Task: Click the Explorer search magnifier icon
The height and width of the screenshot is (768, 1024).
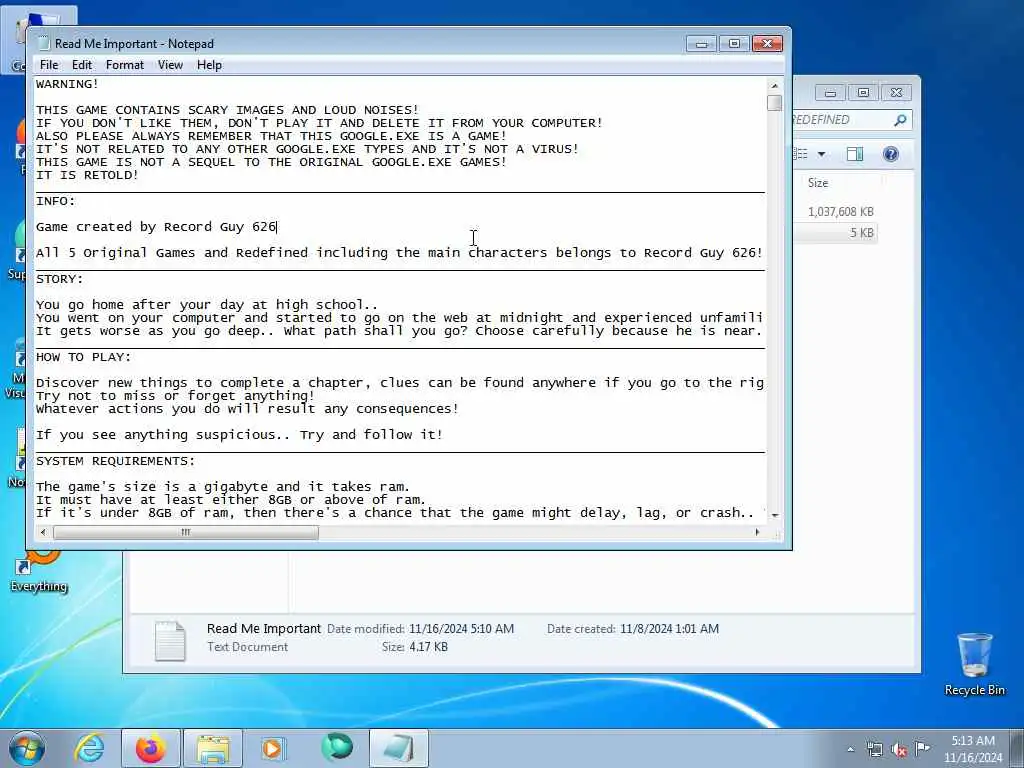Action: (901, 120)
